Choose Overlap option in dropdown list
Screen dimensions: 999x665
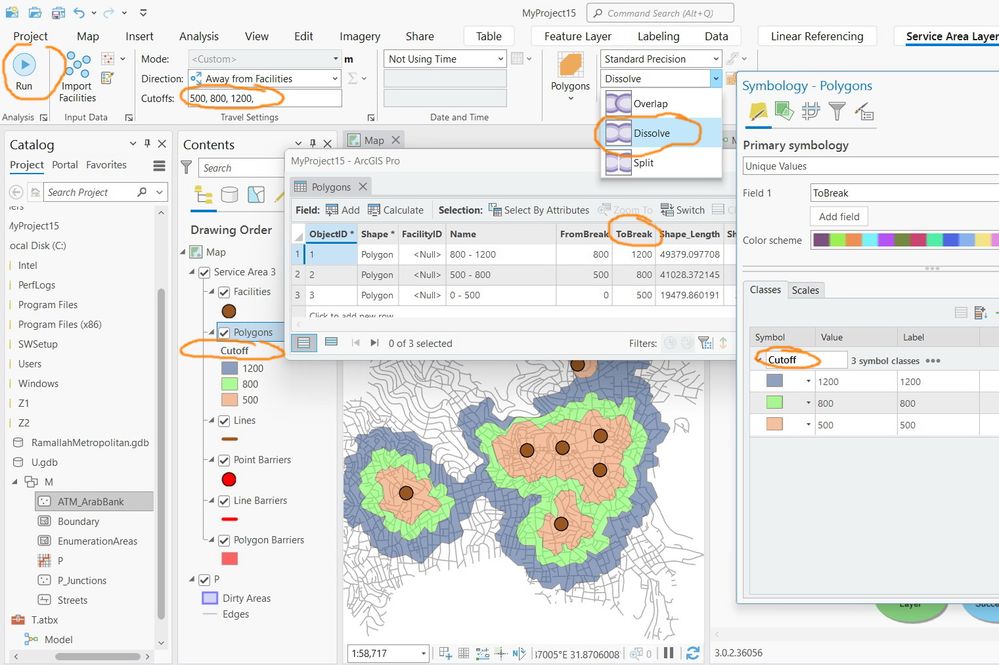pos(661,103)
